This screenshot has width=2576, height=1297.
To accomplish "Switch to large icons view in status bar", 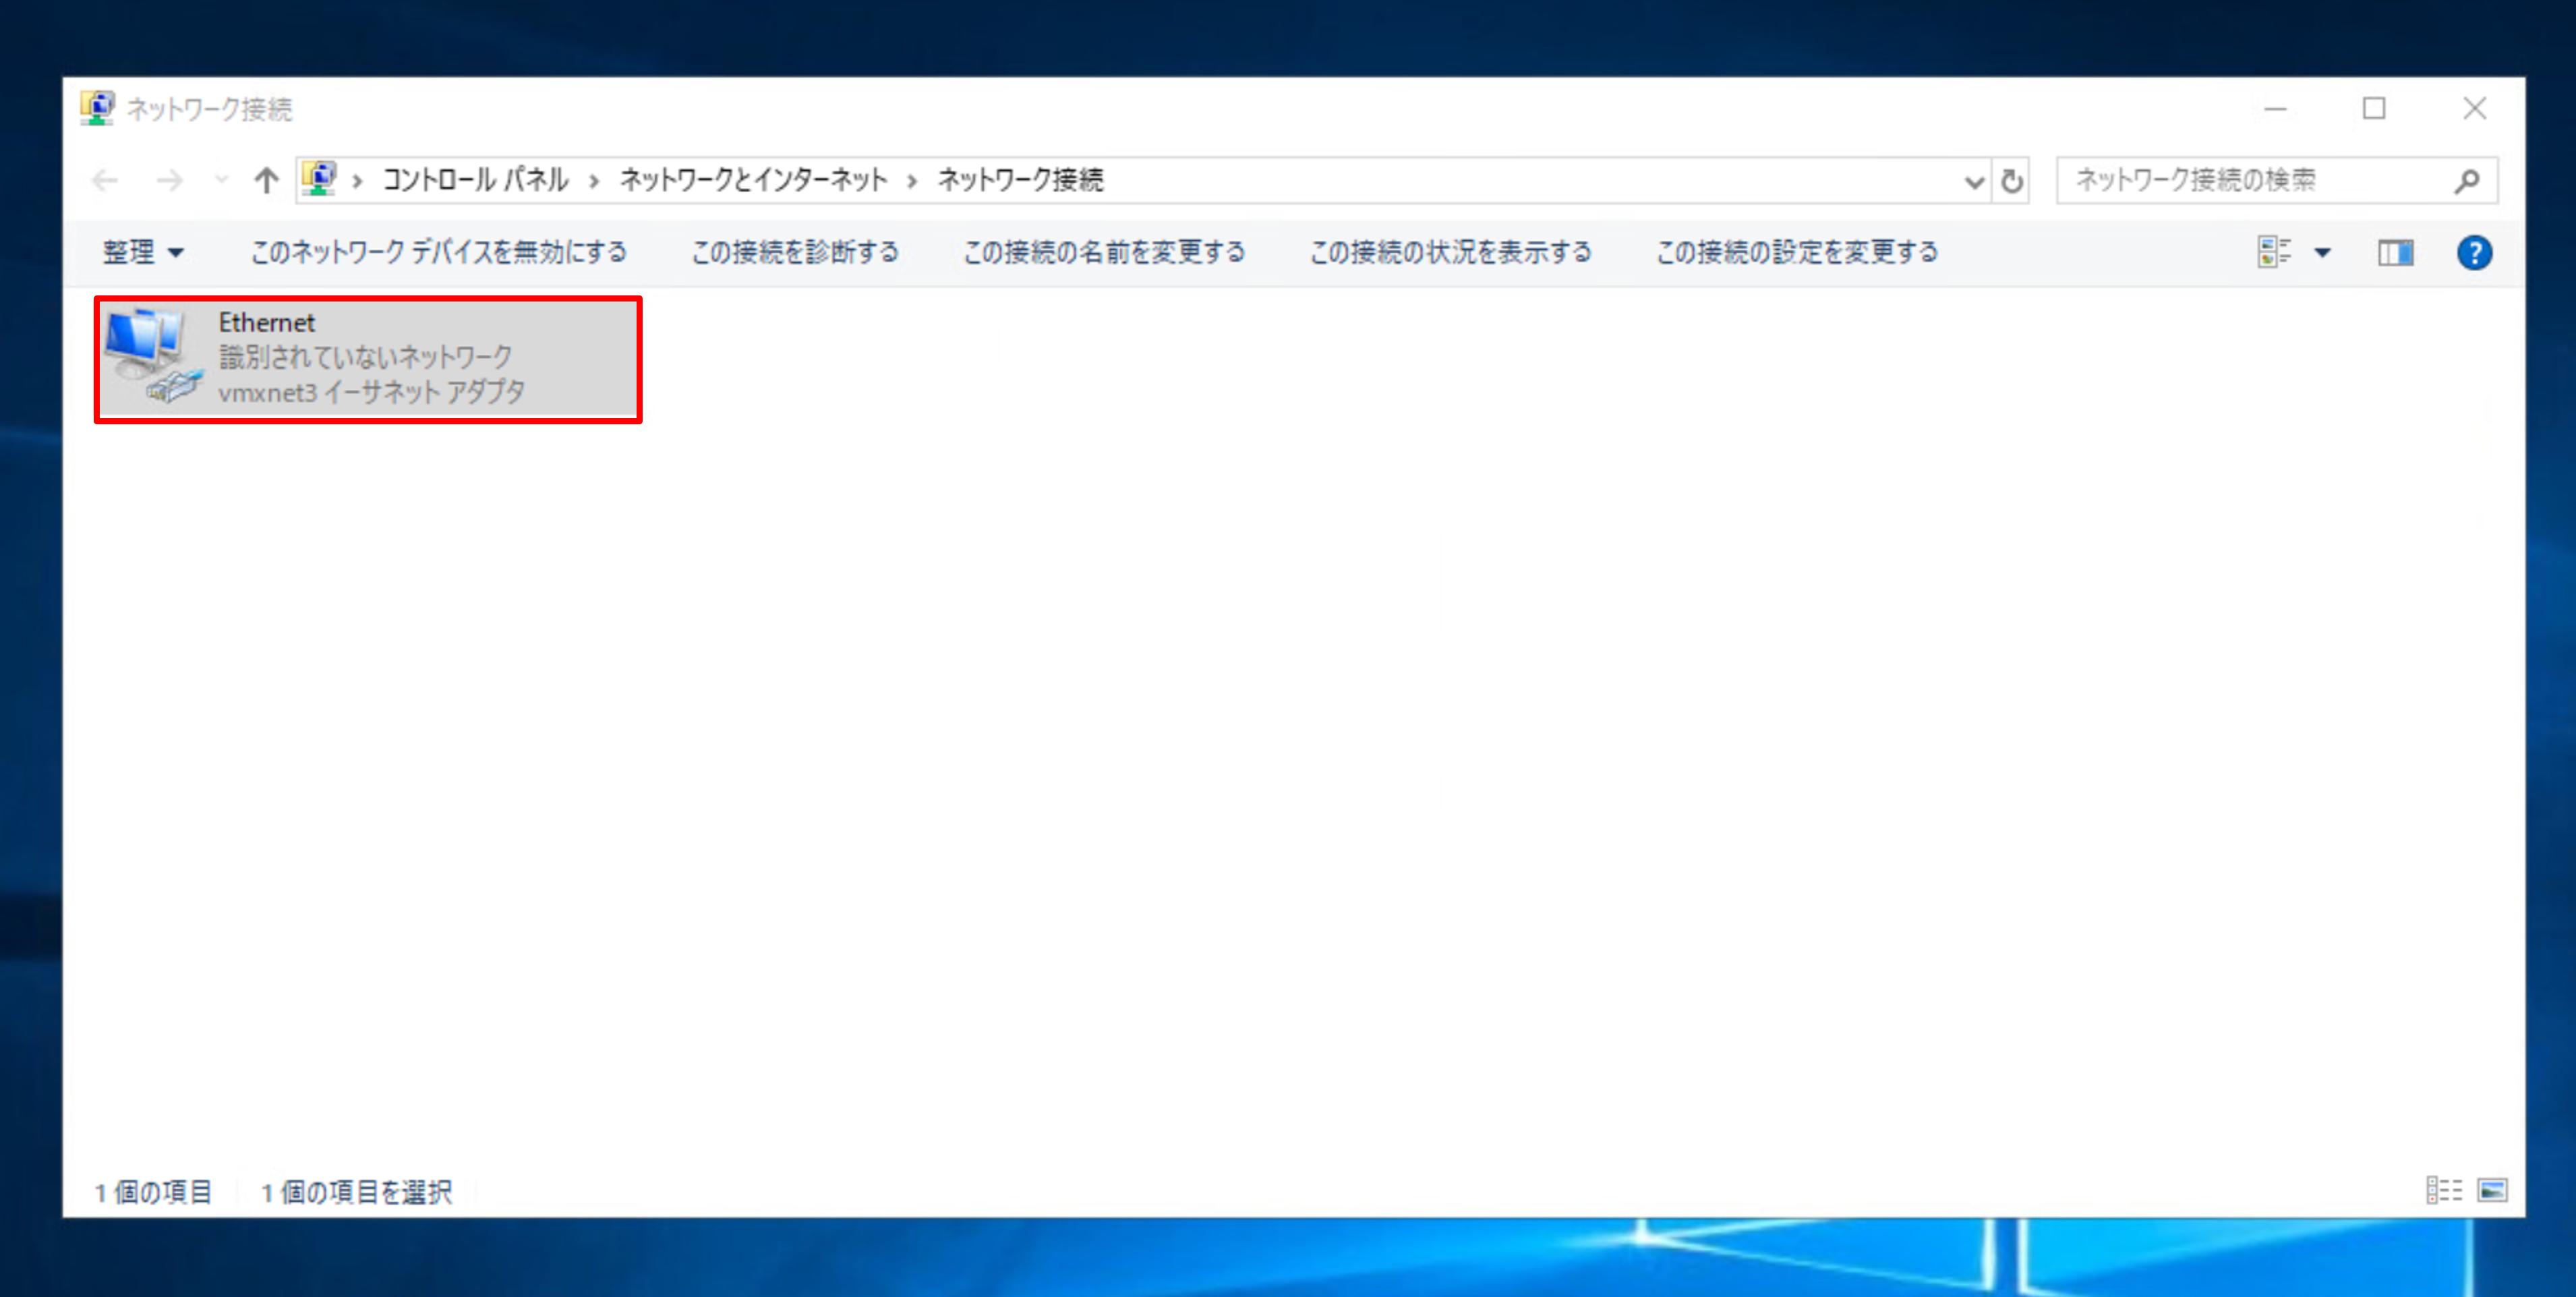I will coord(2492,1190).
